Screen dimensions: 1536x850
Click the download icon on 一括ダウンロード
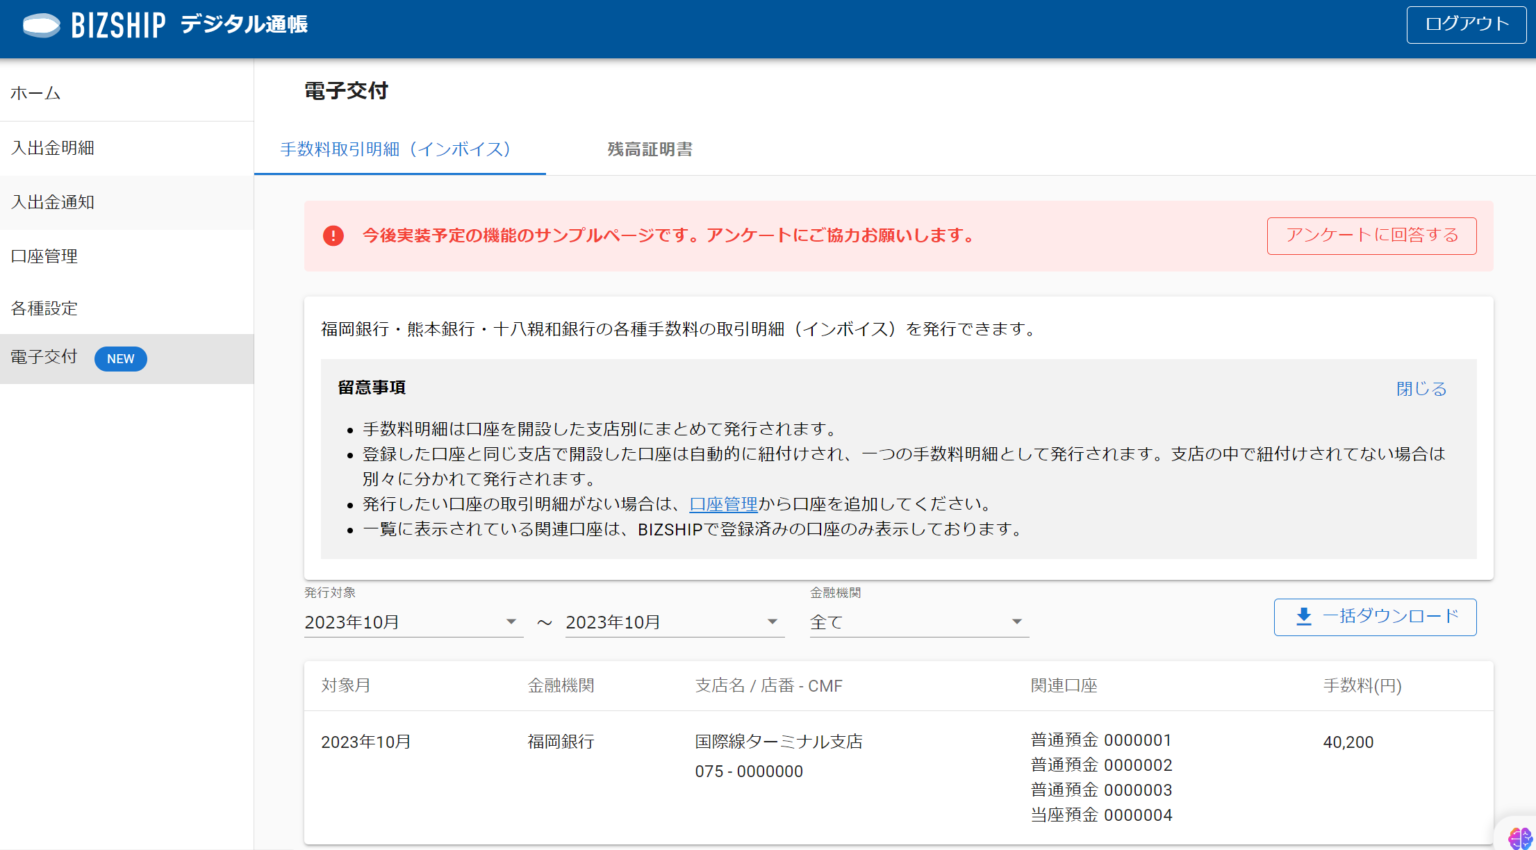[x=1302, y=616]
